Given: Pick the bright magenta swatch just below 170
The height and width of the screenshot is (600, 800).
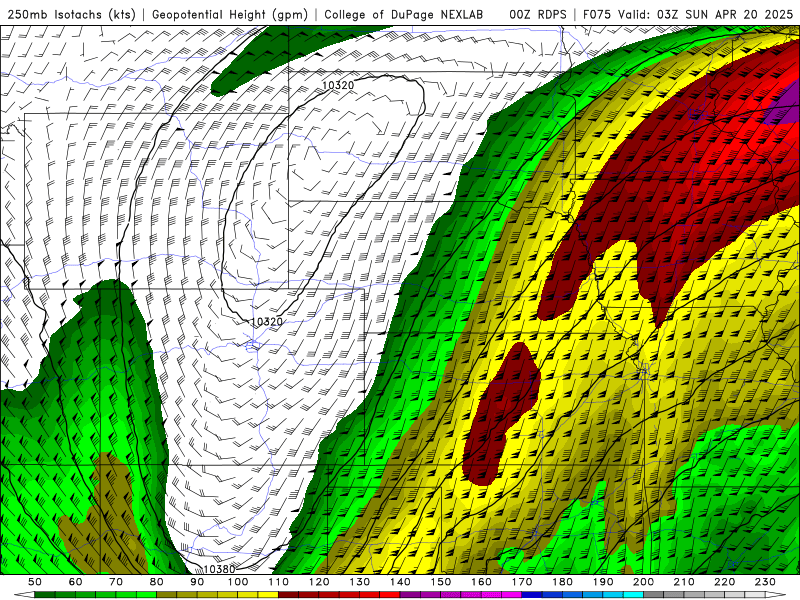Looking at the screenshot, I should (512, 594).
